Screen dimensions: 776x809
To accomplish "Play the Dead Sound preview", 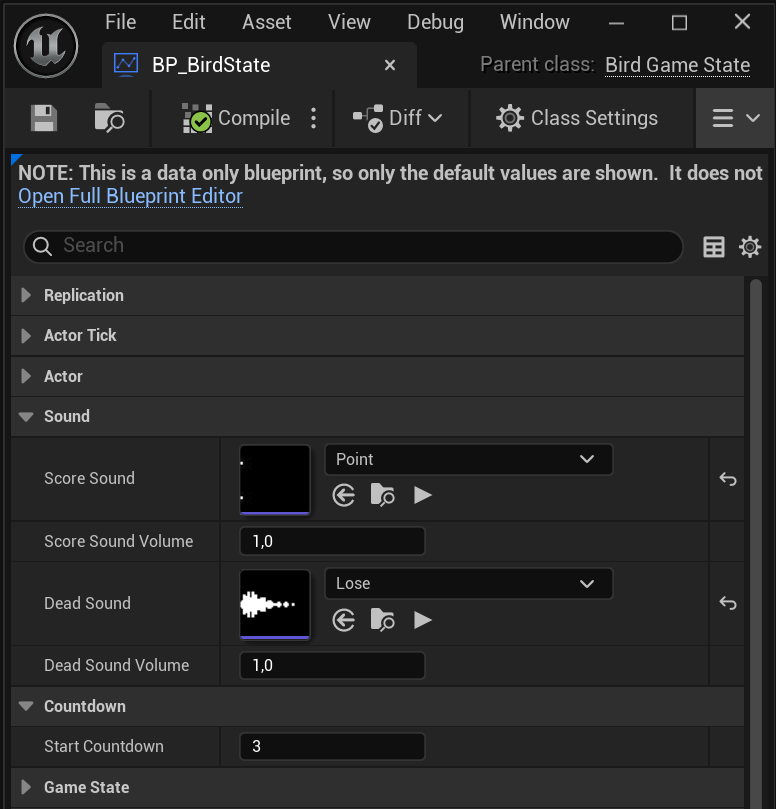I will point(423,620).
